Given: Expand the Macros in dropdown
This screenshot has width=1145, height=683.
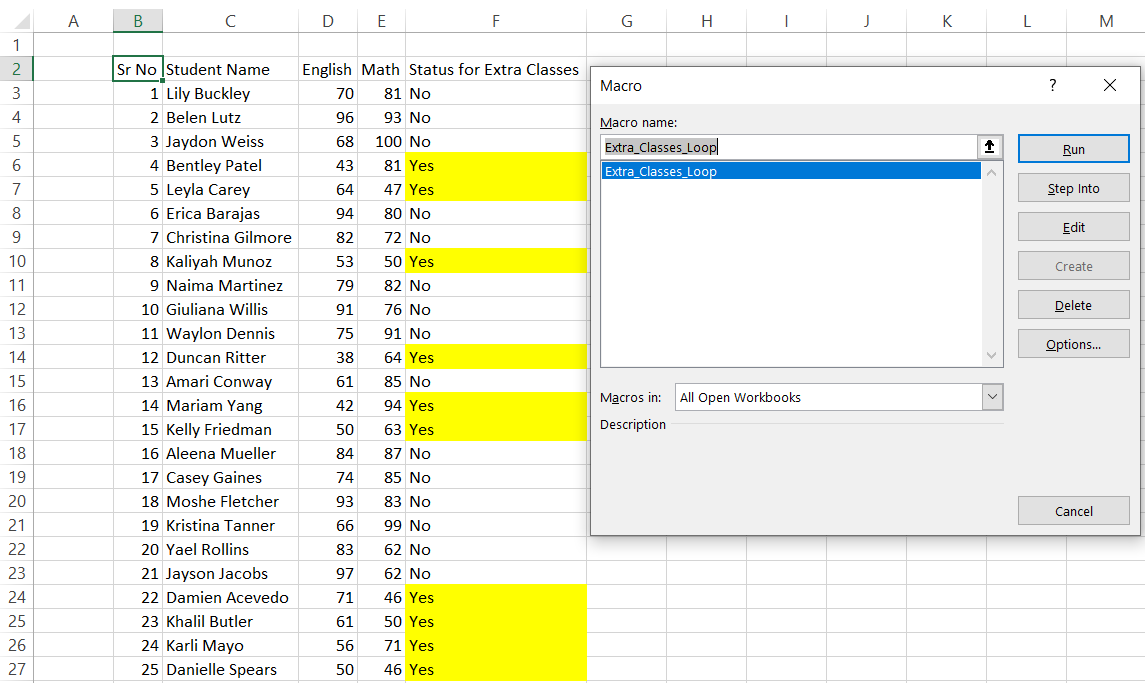Looking at the screenshot, I should coord(991,397).
